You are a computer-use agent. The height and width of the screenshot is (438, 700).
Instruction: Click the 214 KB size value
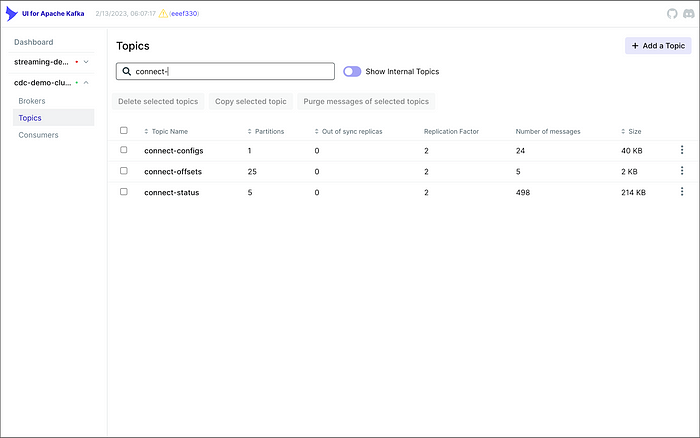tap(633, 192)
